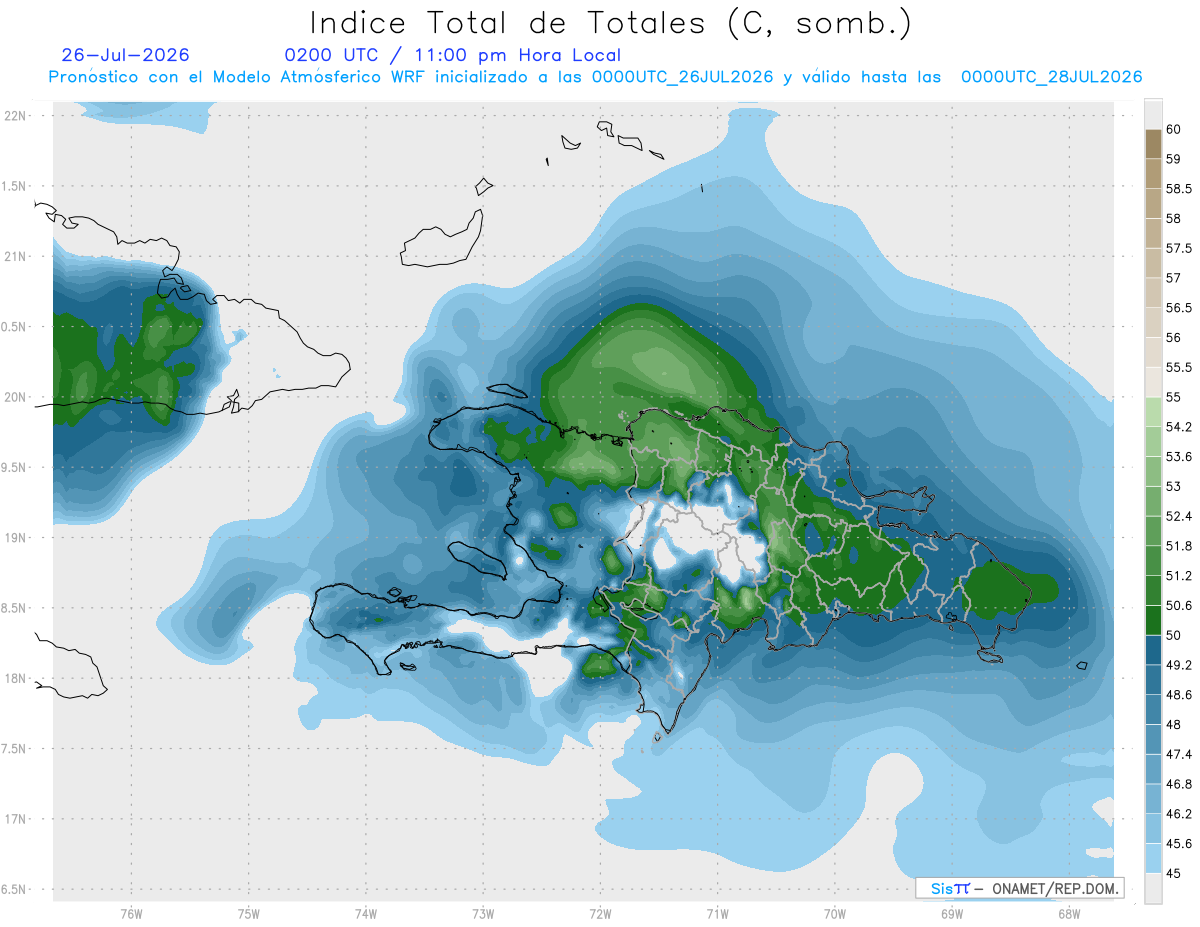Click the legend value 49.2

tap(1180, 665)
